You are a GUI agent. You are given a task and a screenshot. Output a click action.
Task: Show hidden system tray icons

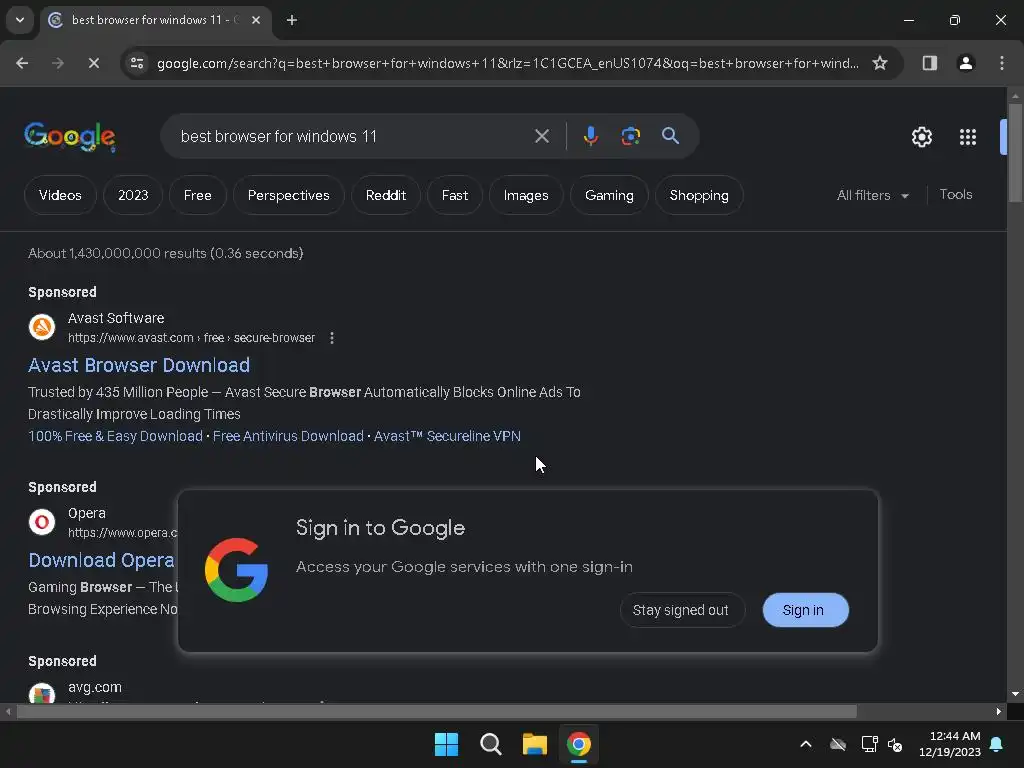pos(806,744)
